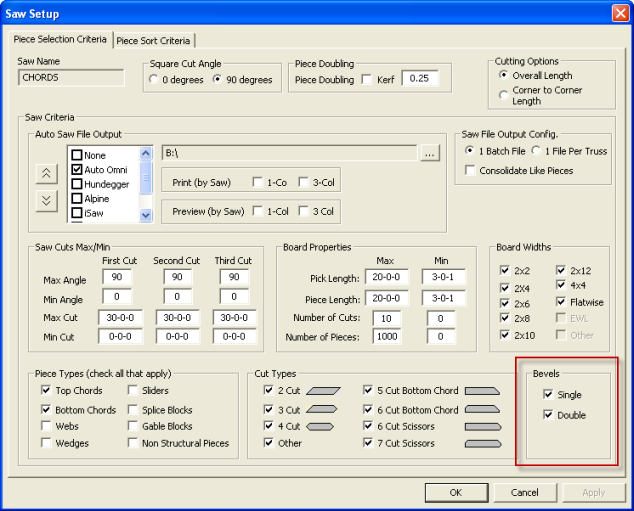This screenshot has height=511, width=634.
Task: Click the 2 Cut shape icon
Action: click(323, 391)
